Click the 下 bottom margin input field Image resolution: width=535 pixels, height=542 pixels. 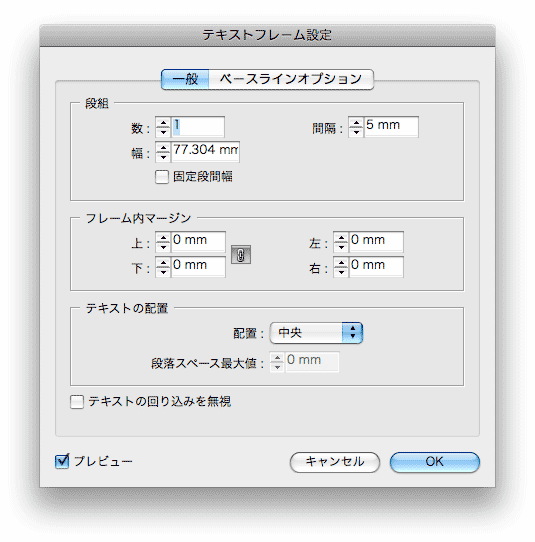(x=199, y=267)
